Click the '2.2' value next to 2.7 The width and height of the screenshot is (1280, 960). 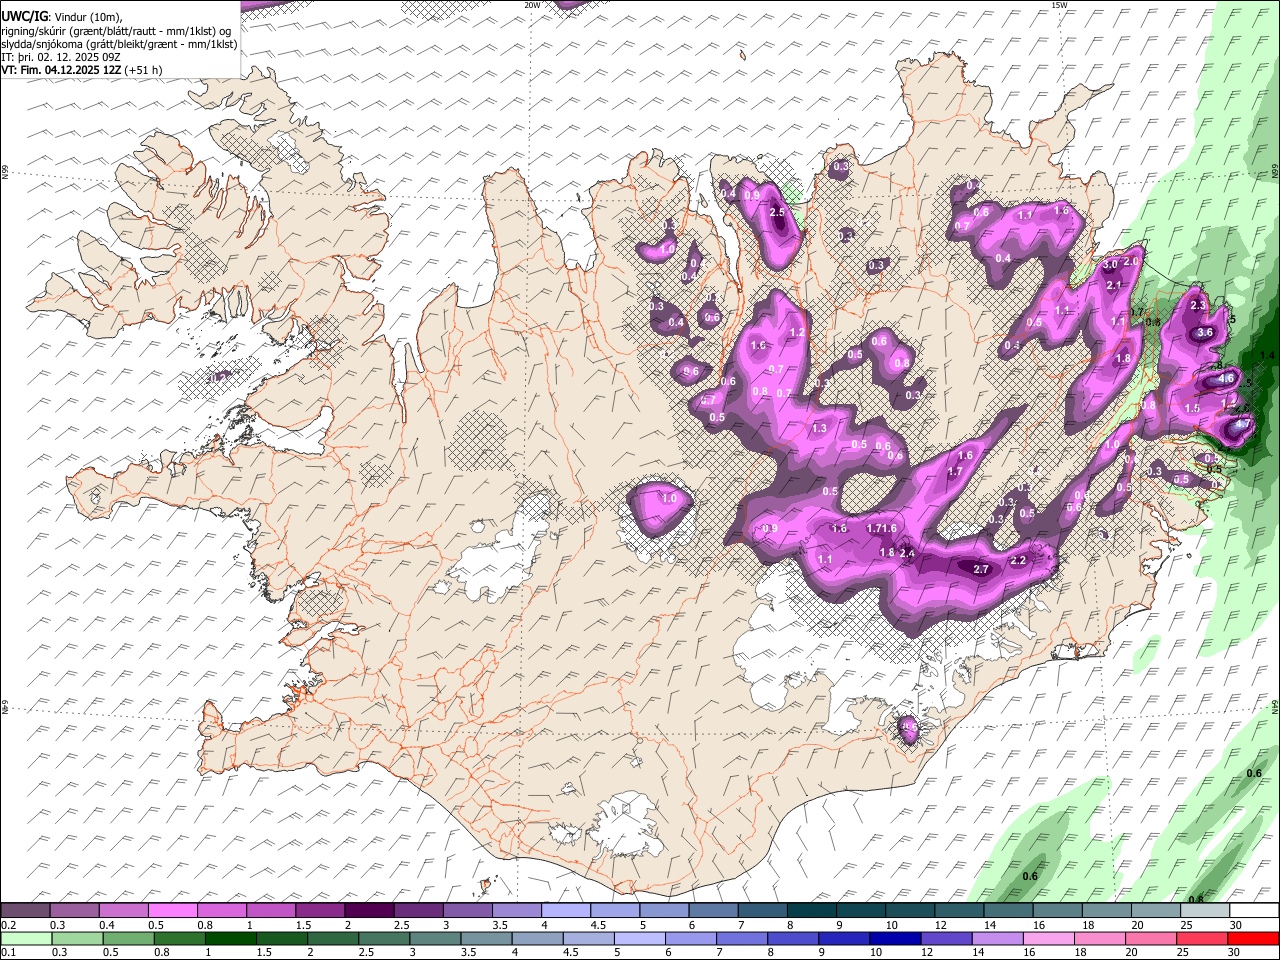[x=1018, y=561]
